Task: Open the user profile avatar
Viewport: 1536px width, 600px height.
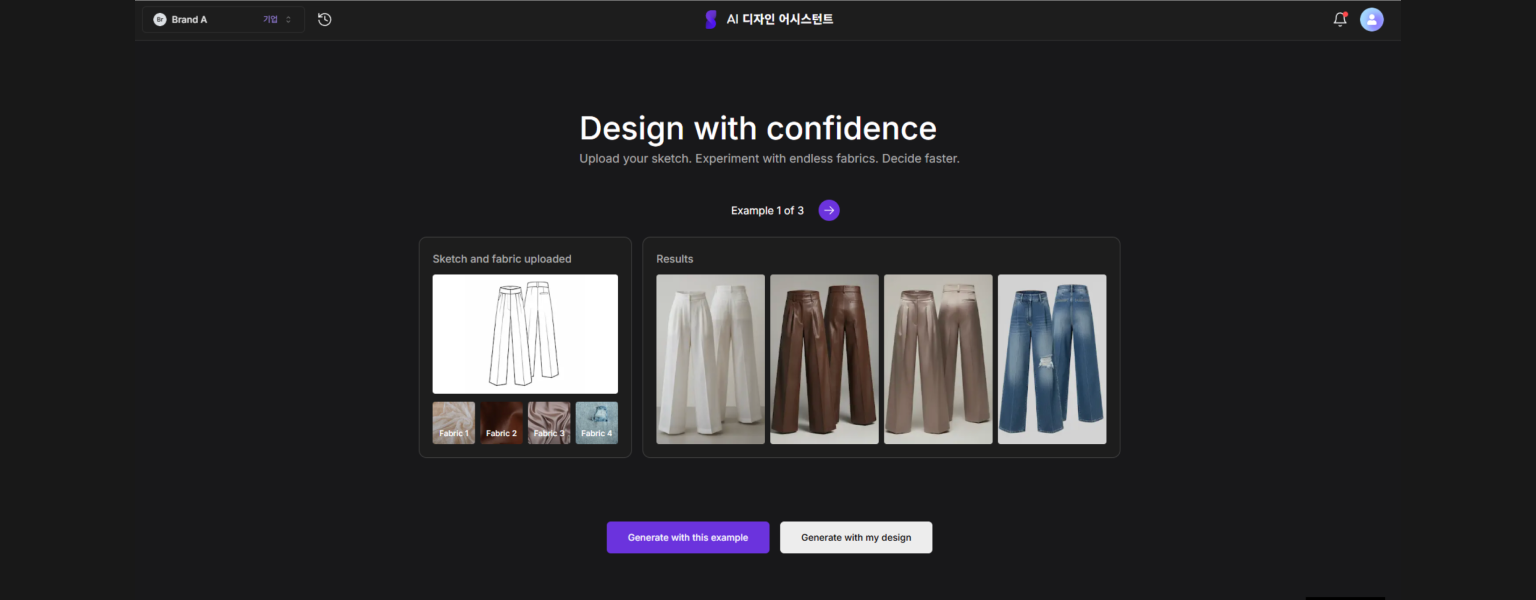Action: click(1371, 20)
